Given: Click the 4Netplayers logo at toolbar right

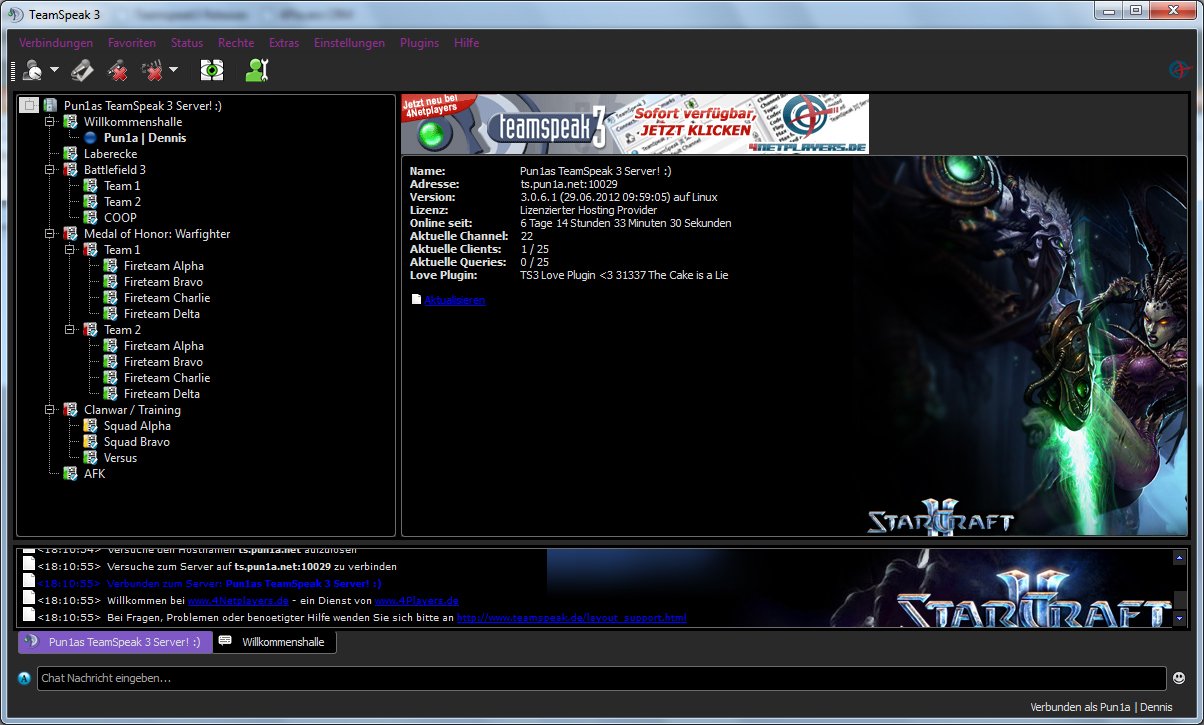Looking at the screenshot, I should click(1180, 70).
